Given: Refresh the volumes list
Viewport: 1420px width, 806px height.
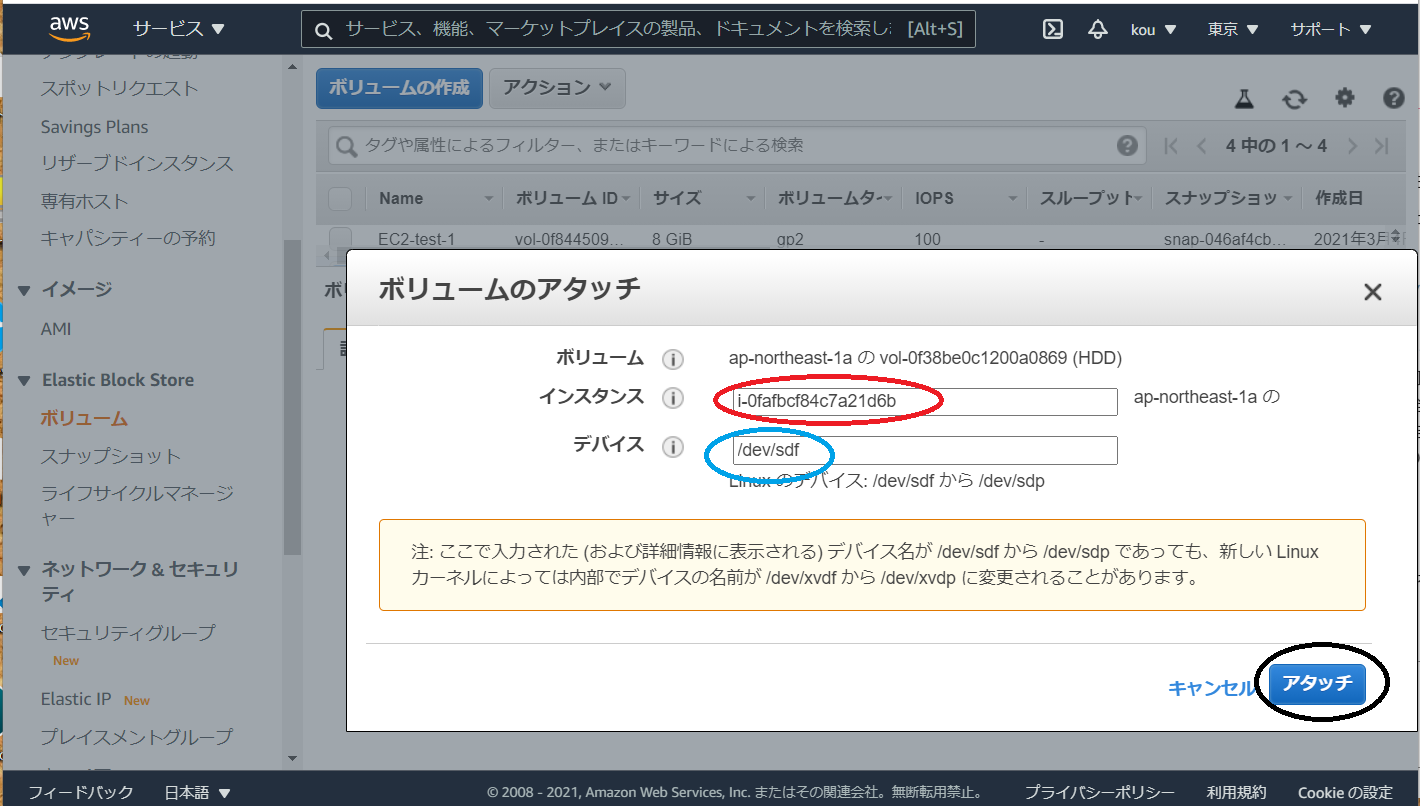Looking at the screenshot, I should point(1294,99).
